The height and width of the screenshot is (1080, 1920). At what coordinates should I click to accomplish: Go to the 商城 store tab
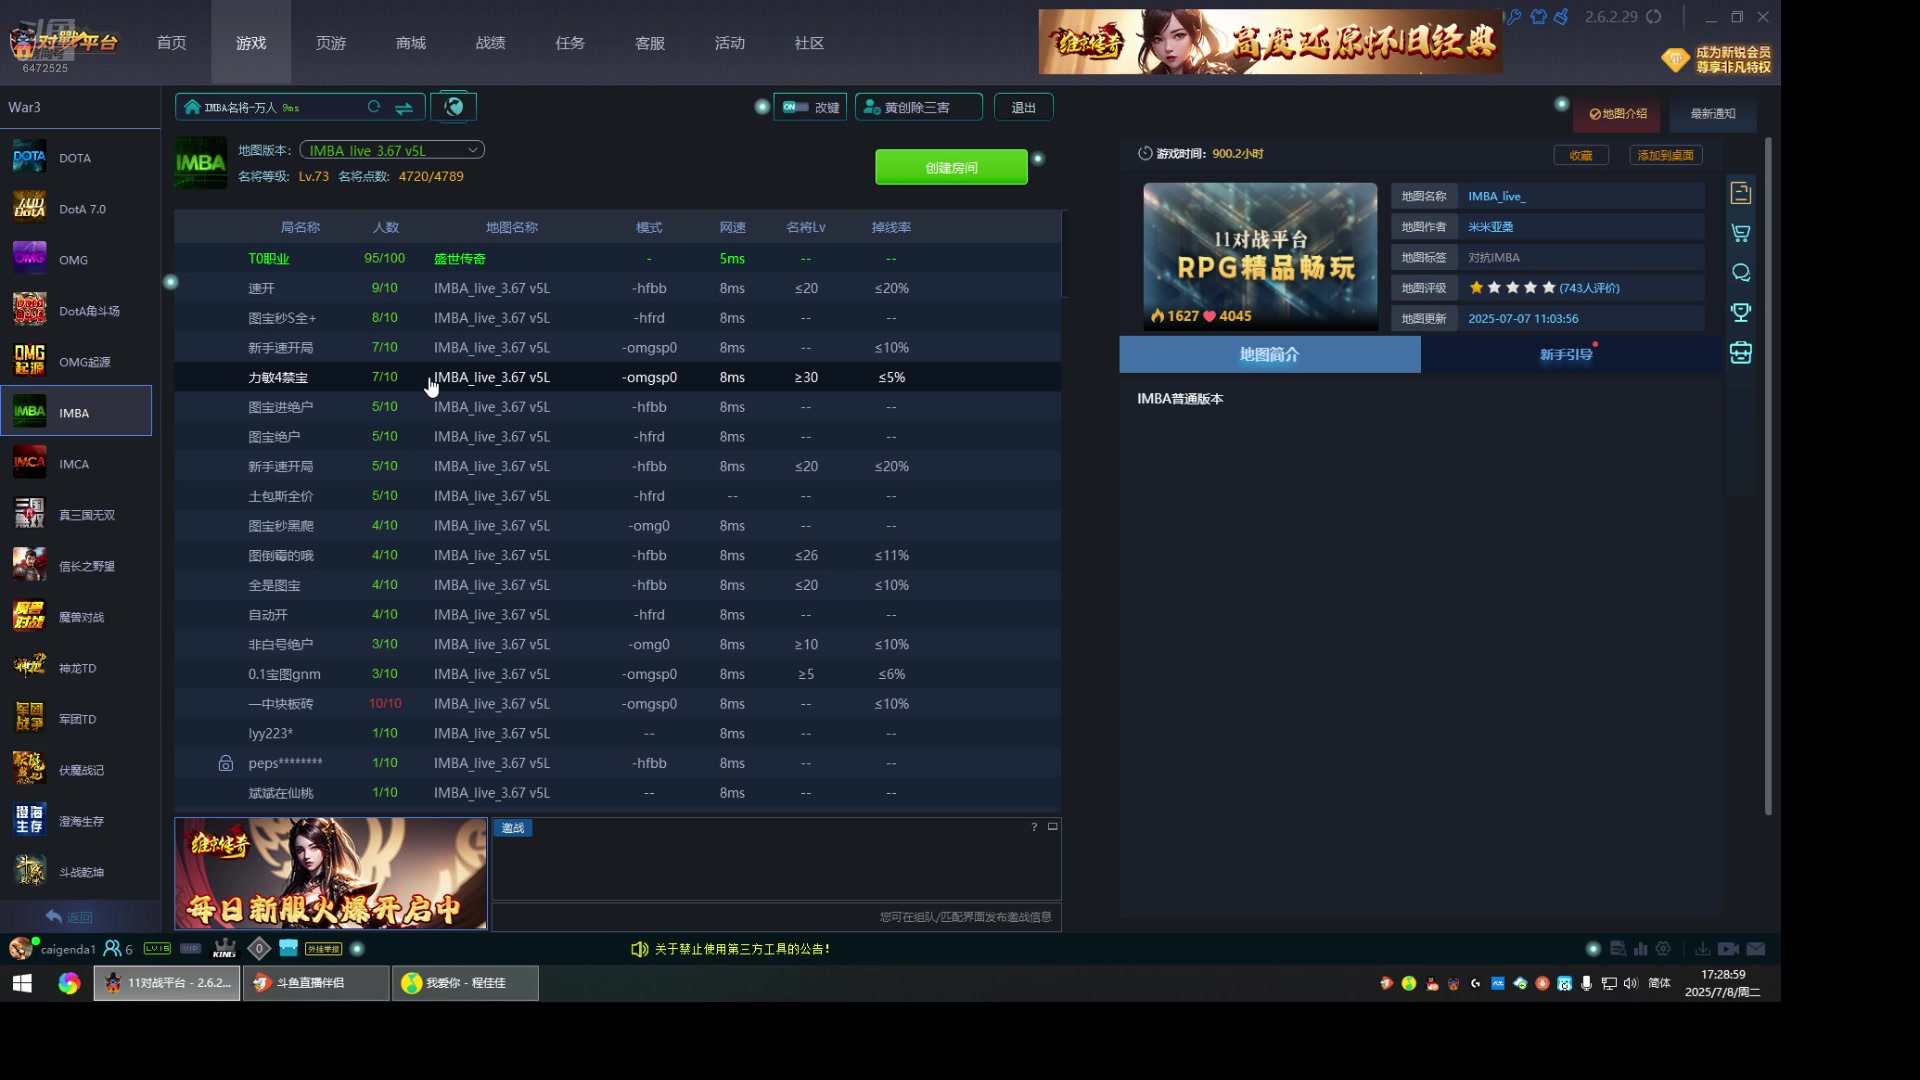click(x=411, y=43)
